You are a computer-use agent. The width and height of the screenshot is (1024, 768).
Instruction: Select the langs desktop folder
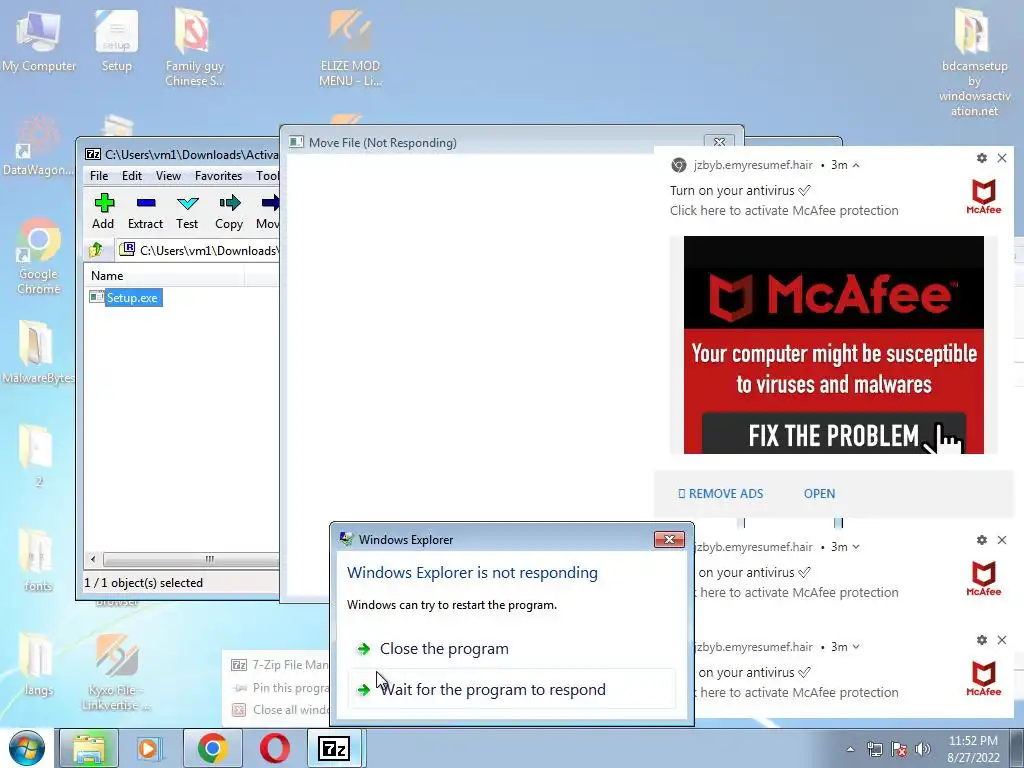(37, 664)
